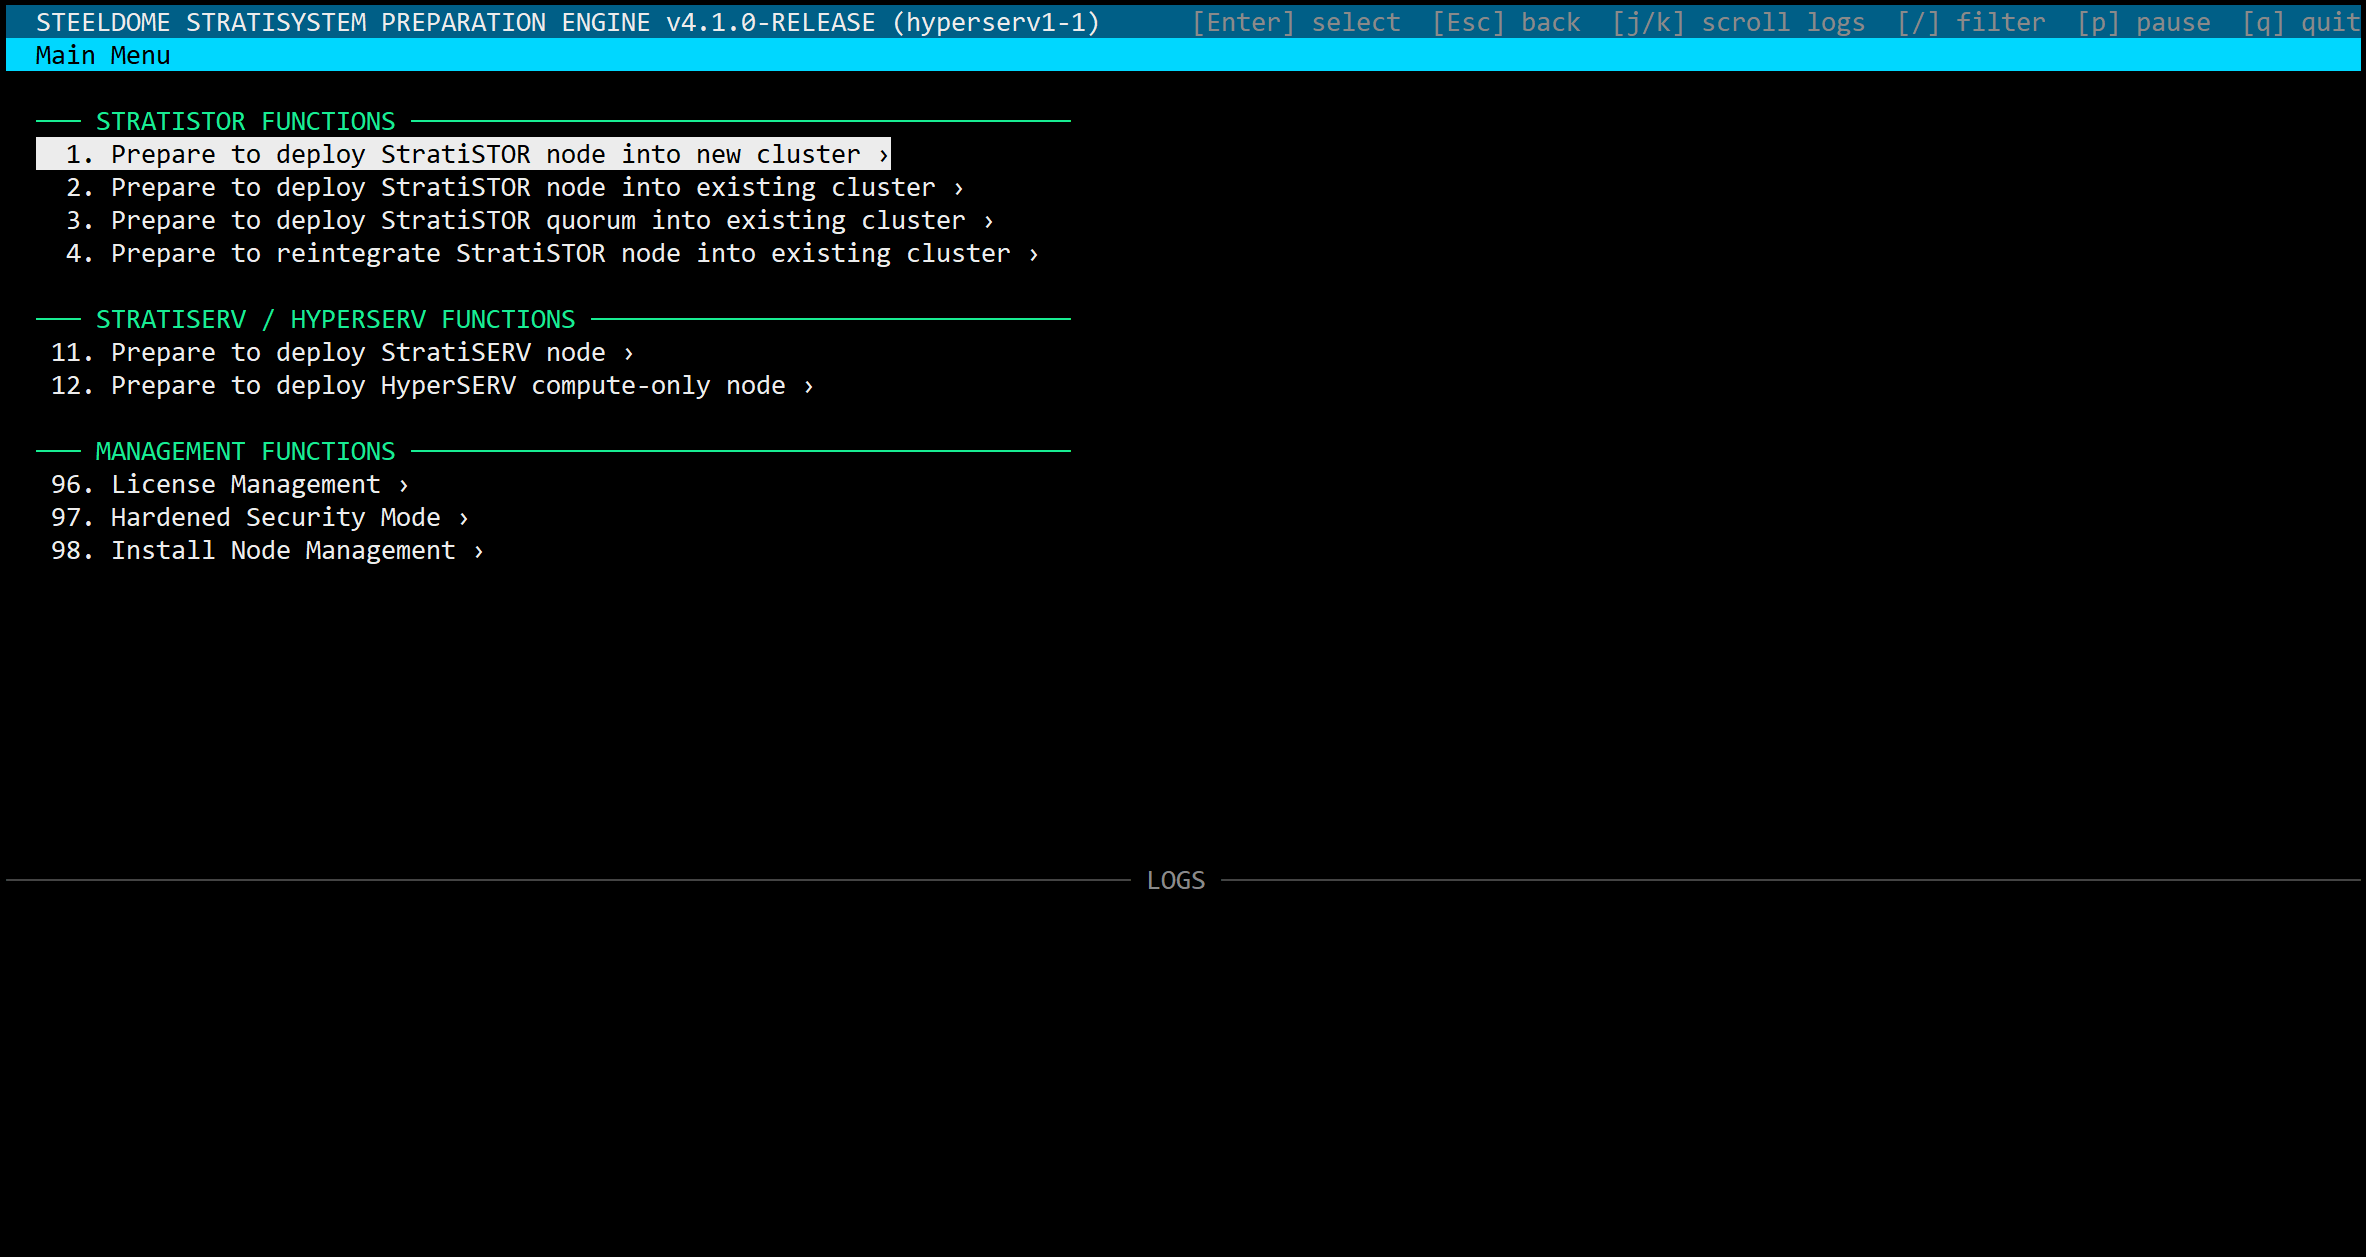The width and height of the screenshot is (2366, 1257).
Task: Click chevron beside Hardened Security Mode
Action: click(x=464, y=518)
